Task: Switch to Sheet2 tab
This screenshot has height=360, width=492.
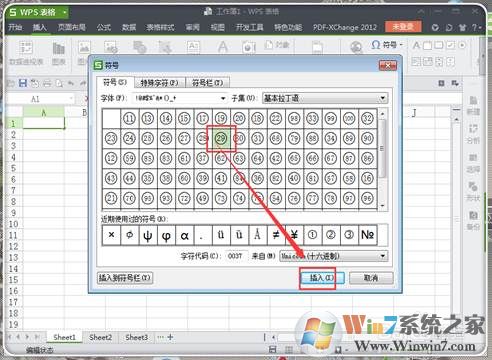Action: tap(100, 337)
